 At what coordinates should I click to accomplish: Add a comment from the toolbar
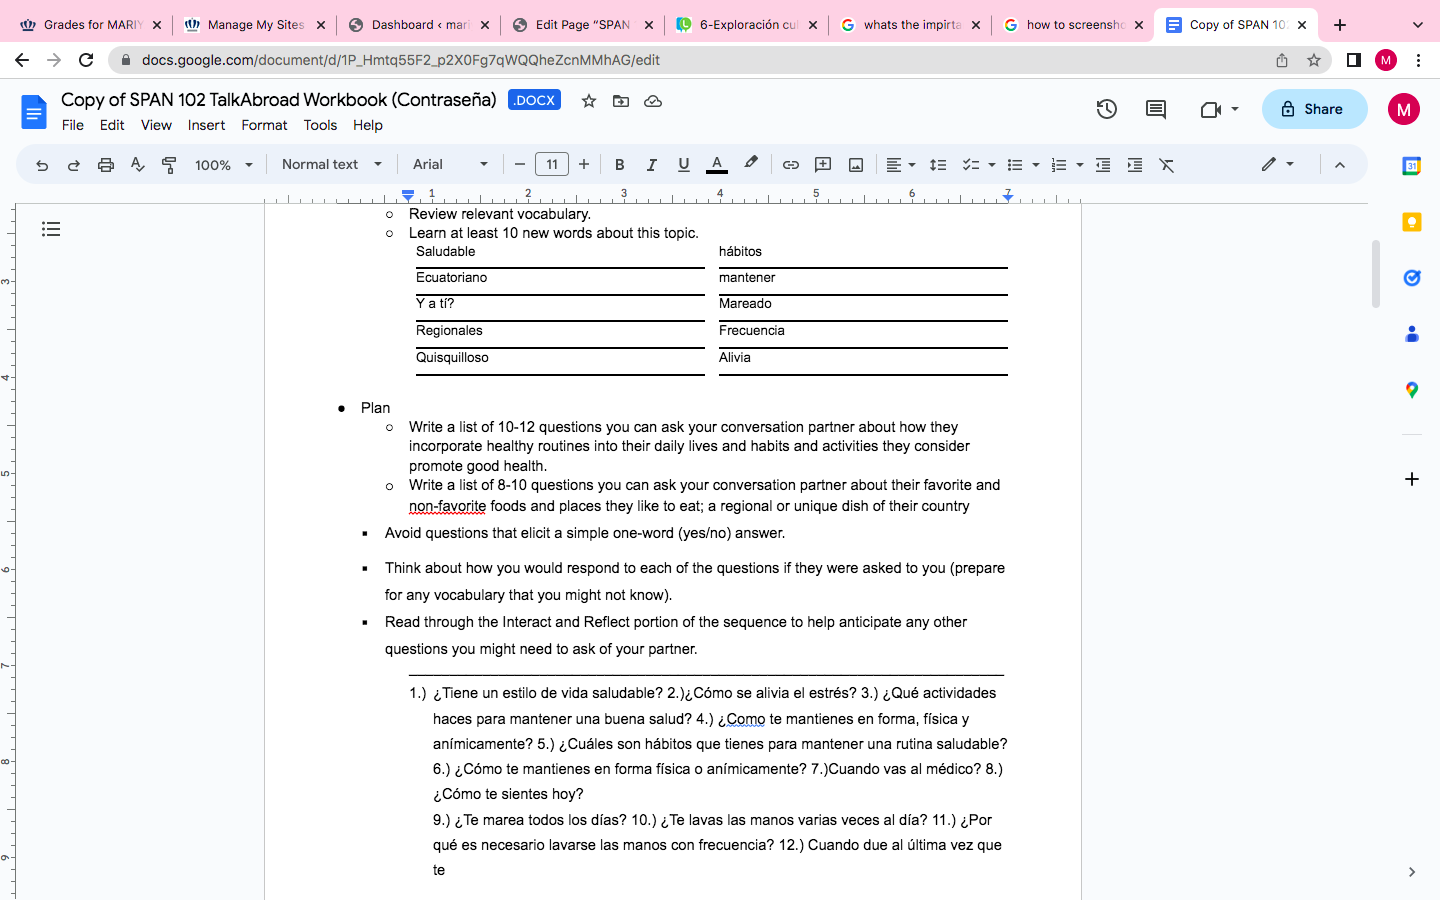pos(823,165)
